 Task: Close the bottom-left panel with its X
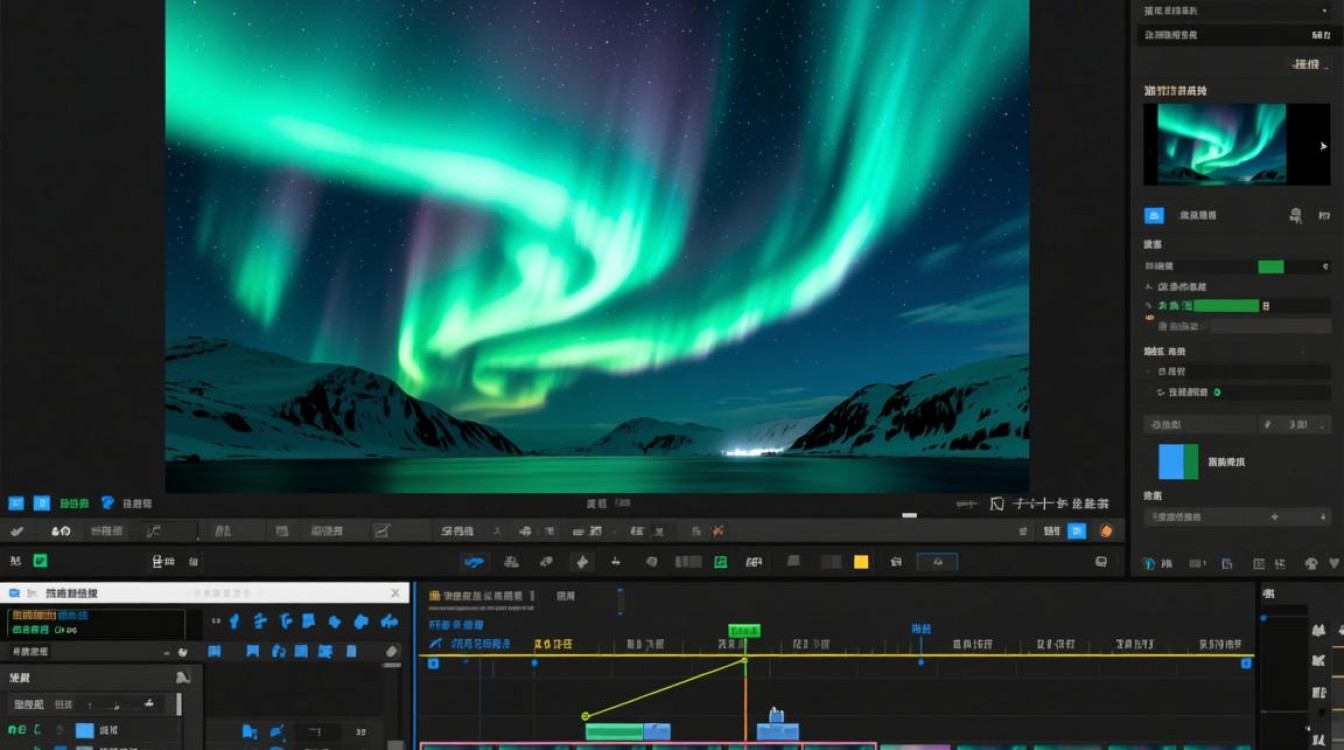tap(395, 593)
